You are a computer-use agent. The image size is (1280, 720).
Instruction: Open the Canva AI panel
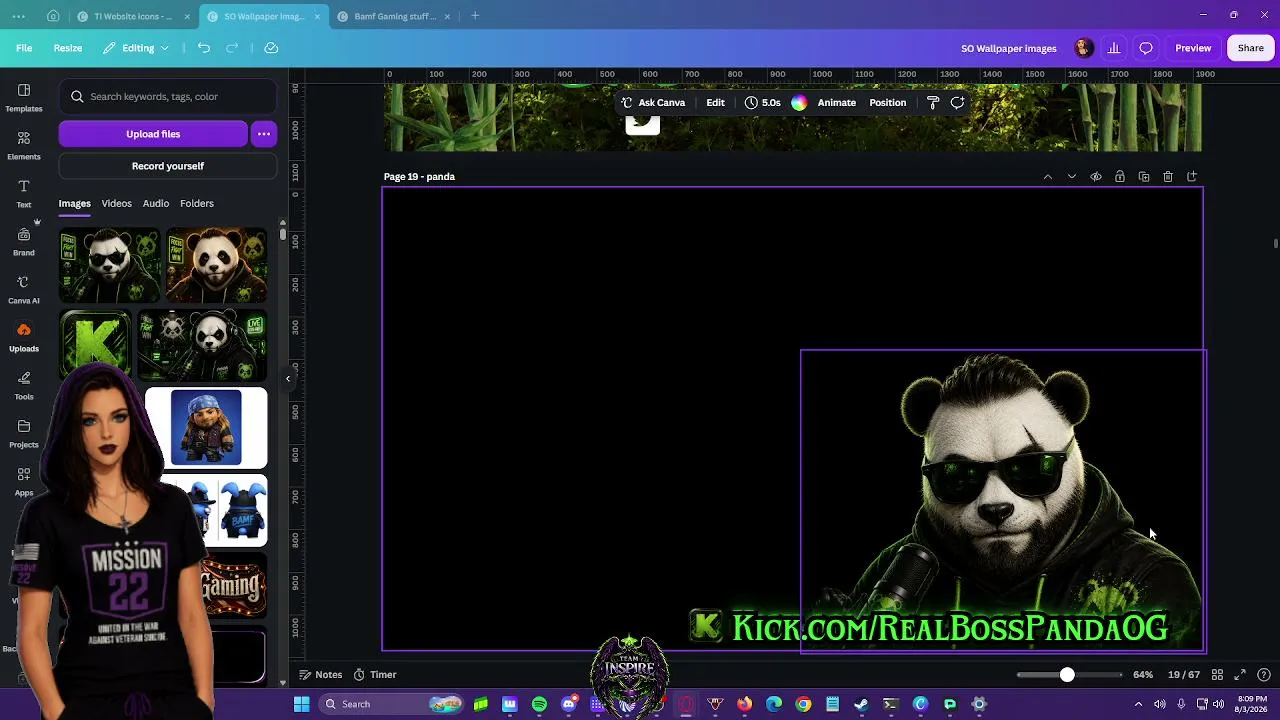[x=24, y=289]
